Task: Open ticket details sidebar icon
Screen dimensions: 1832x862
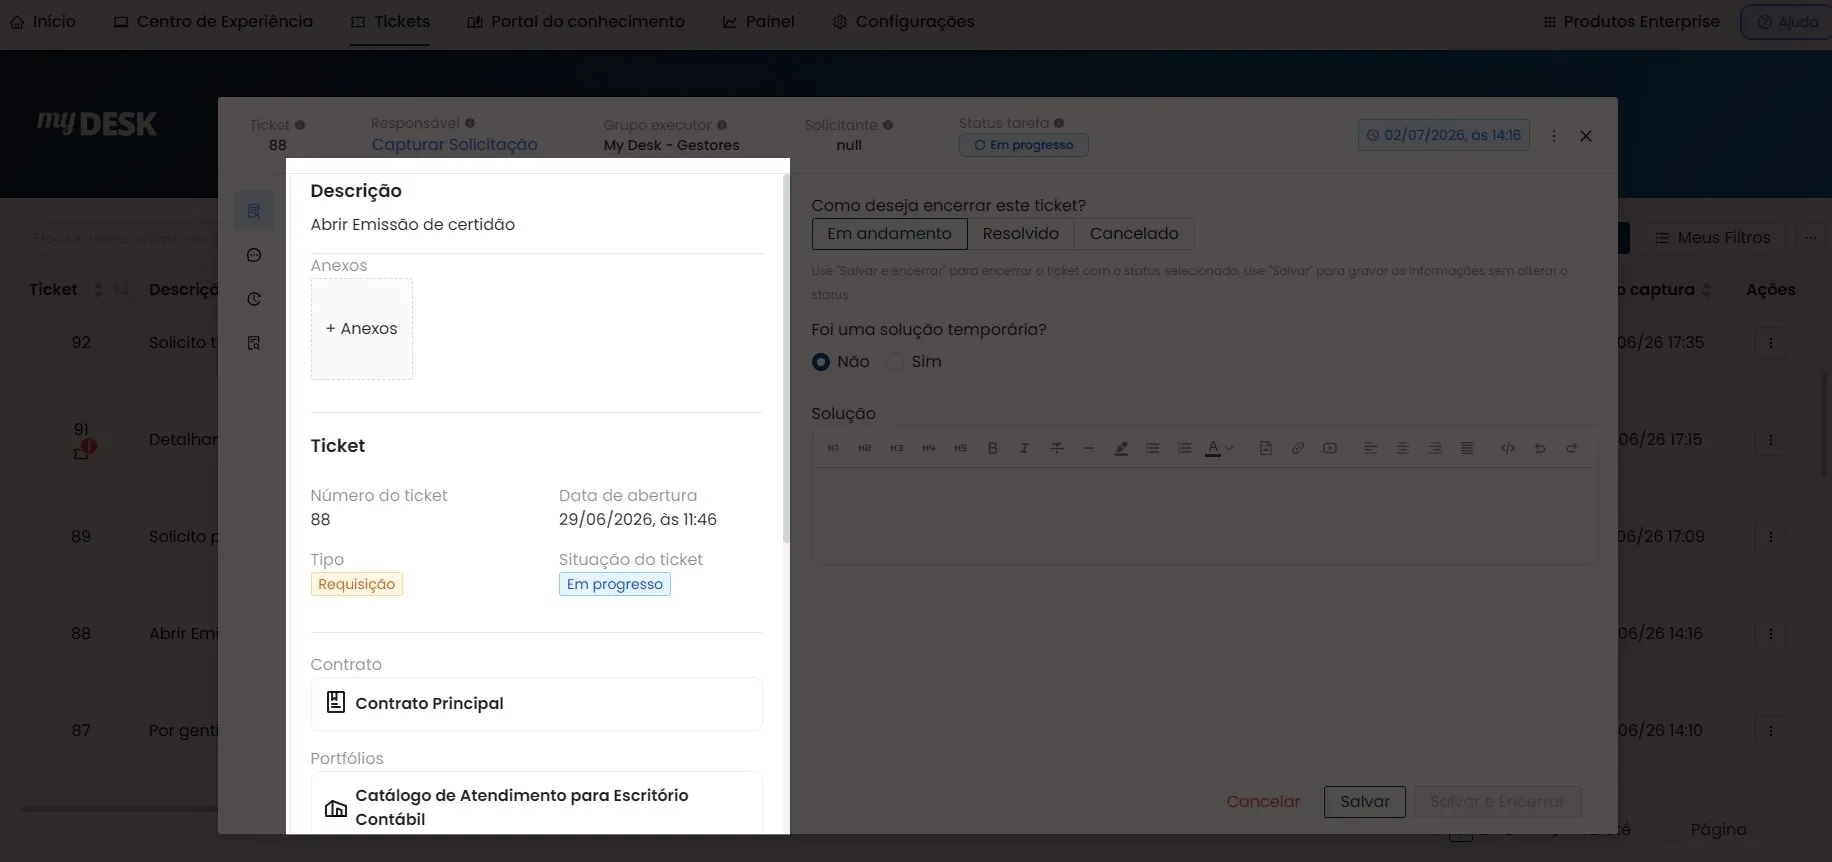Action: pyautogui.click(x=254, y=211)
